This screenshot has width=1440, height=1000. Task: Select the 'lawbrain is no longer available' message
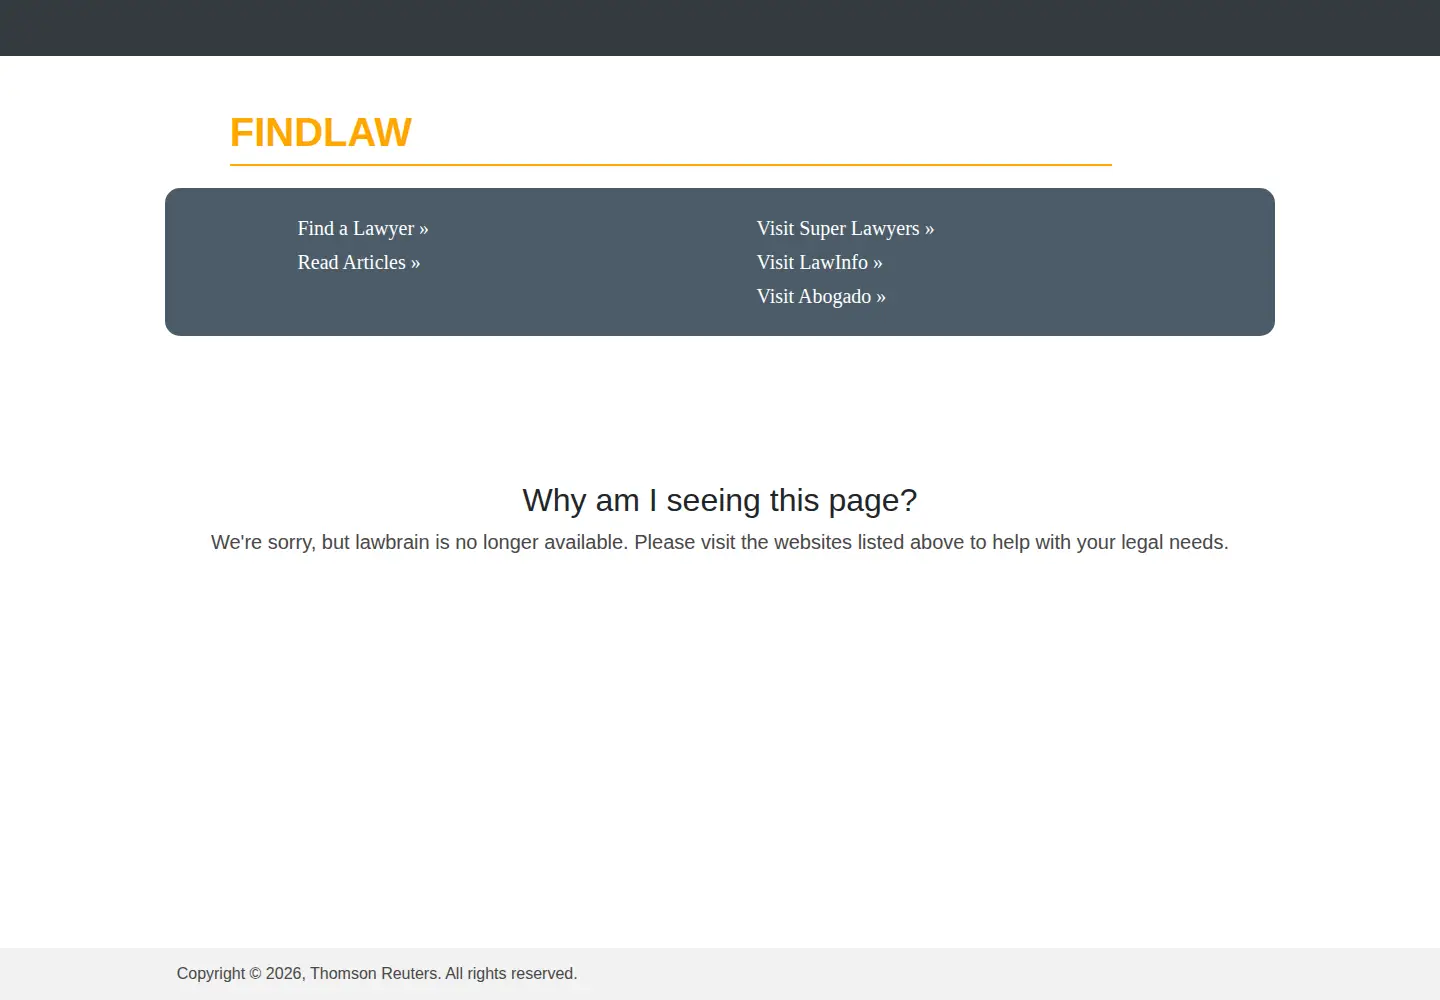pyautogui.click(x=720, y=542)
